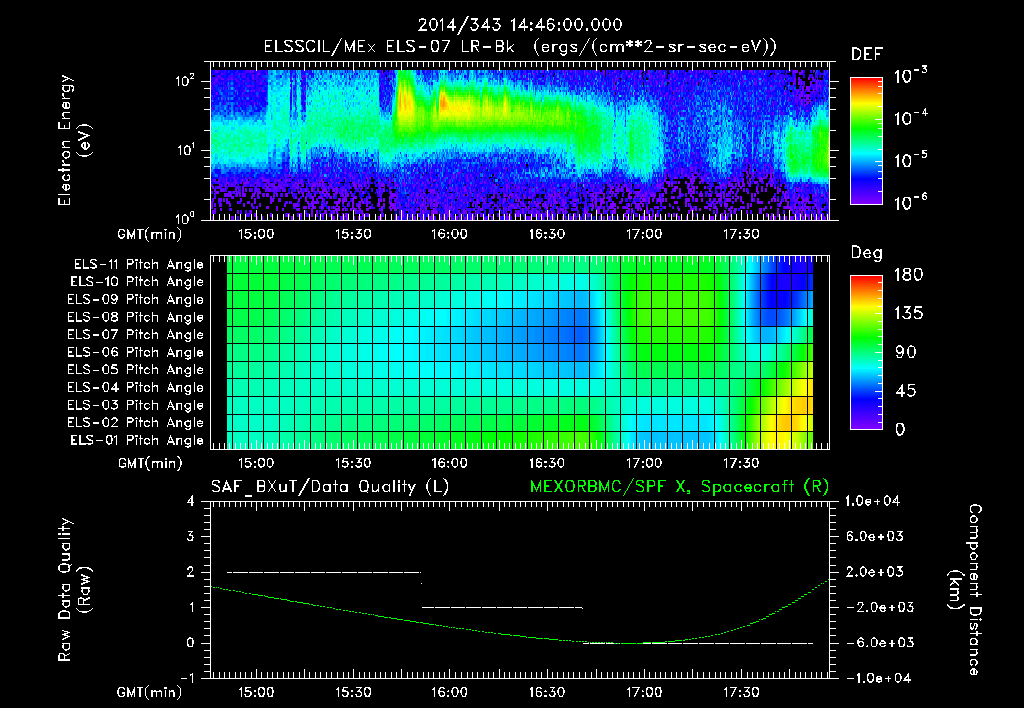Click the white data quality line at level 2
This screenshot has height=708, width=1024.
click(323, 572)
